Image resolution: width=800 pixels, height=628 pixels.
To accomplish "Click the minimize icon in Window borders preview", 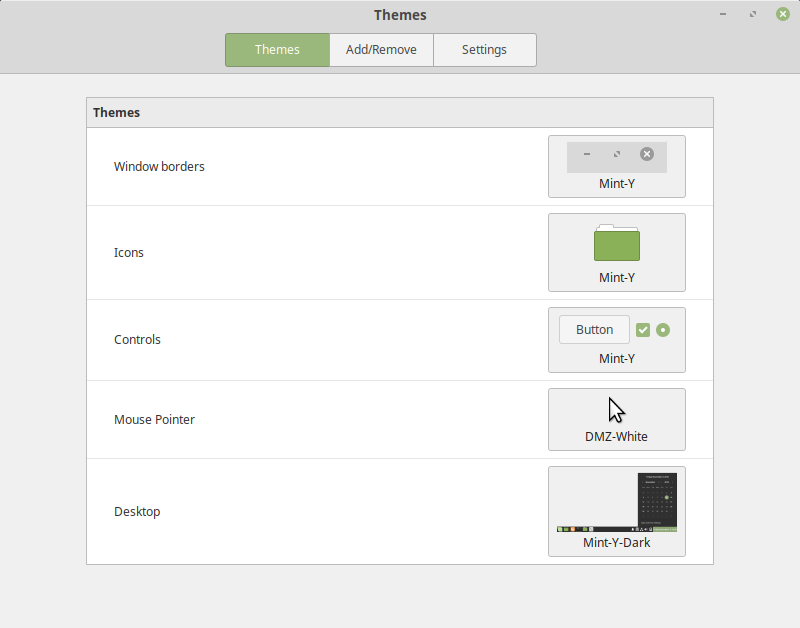I will coord(586,155).
